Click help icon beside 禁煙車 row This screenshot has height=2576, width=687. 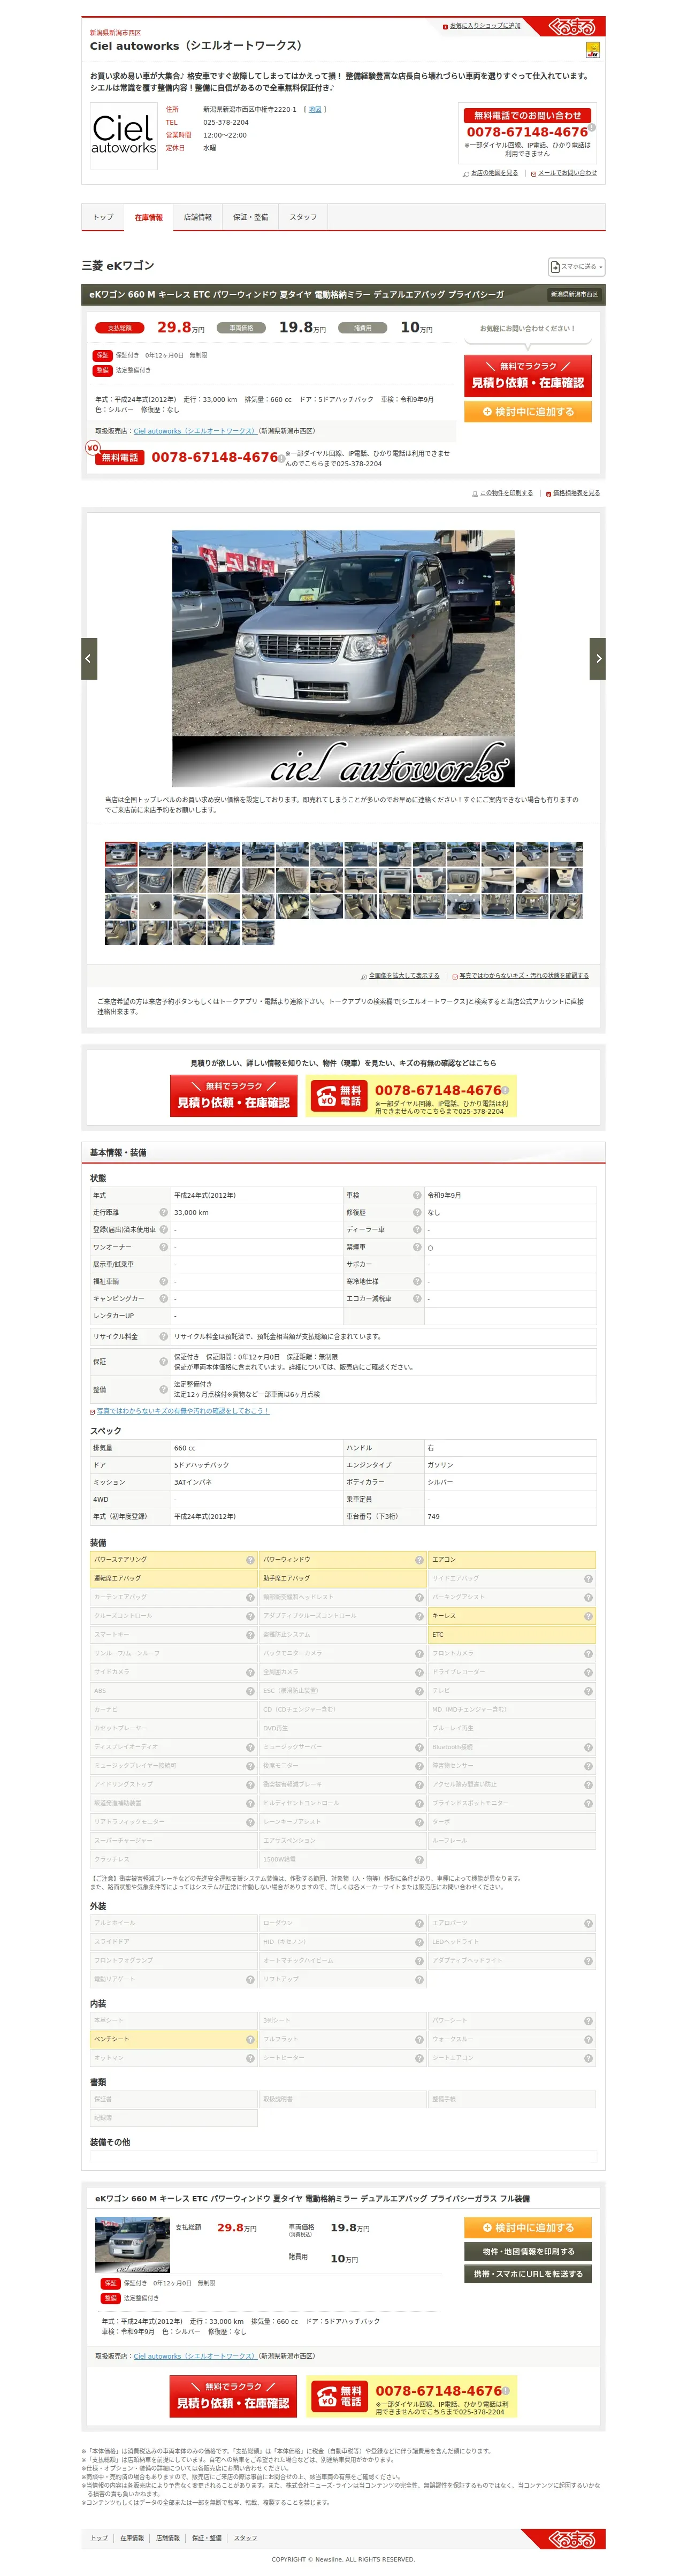pos(418,1247)
